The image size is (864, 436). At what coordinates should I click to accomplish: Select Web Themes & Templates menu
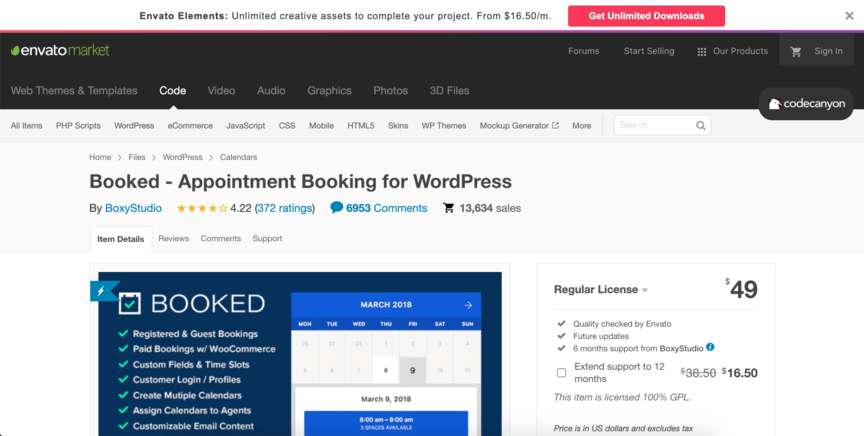click(74, 90)
